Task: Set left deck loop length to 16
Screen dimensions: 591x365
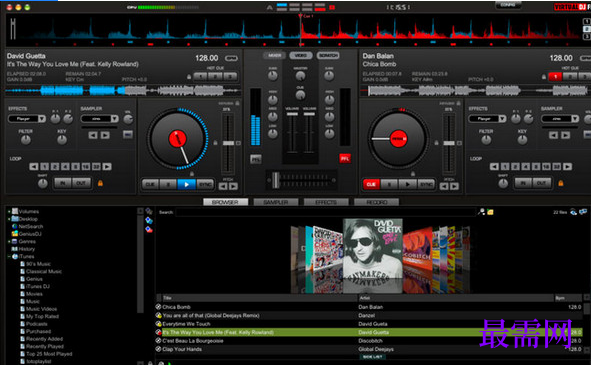Action: [x=86, y=166]
